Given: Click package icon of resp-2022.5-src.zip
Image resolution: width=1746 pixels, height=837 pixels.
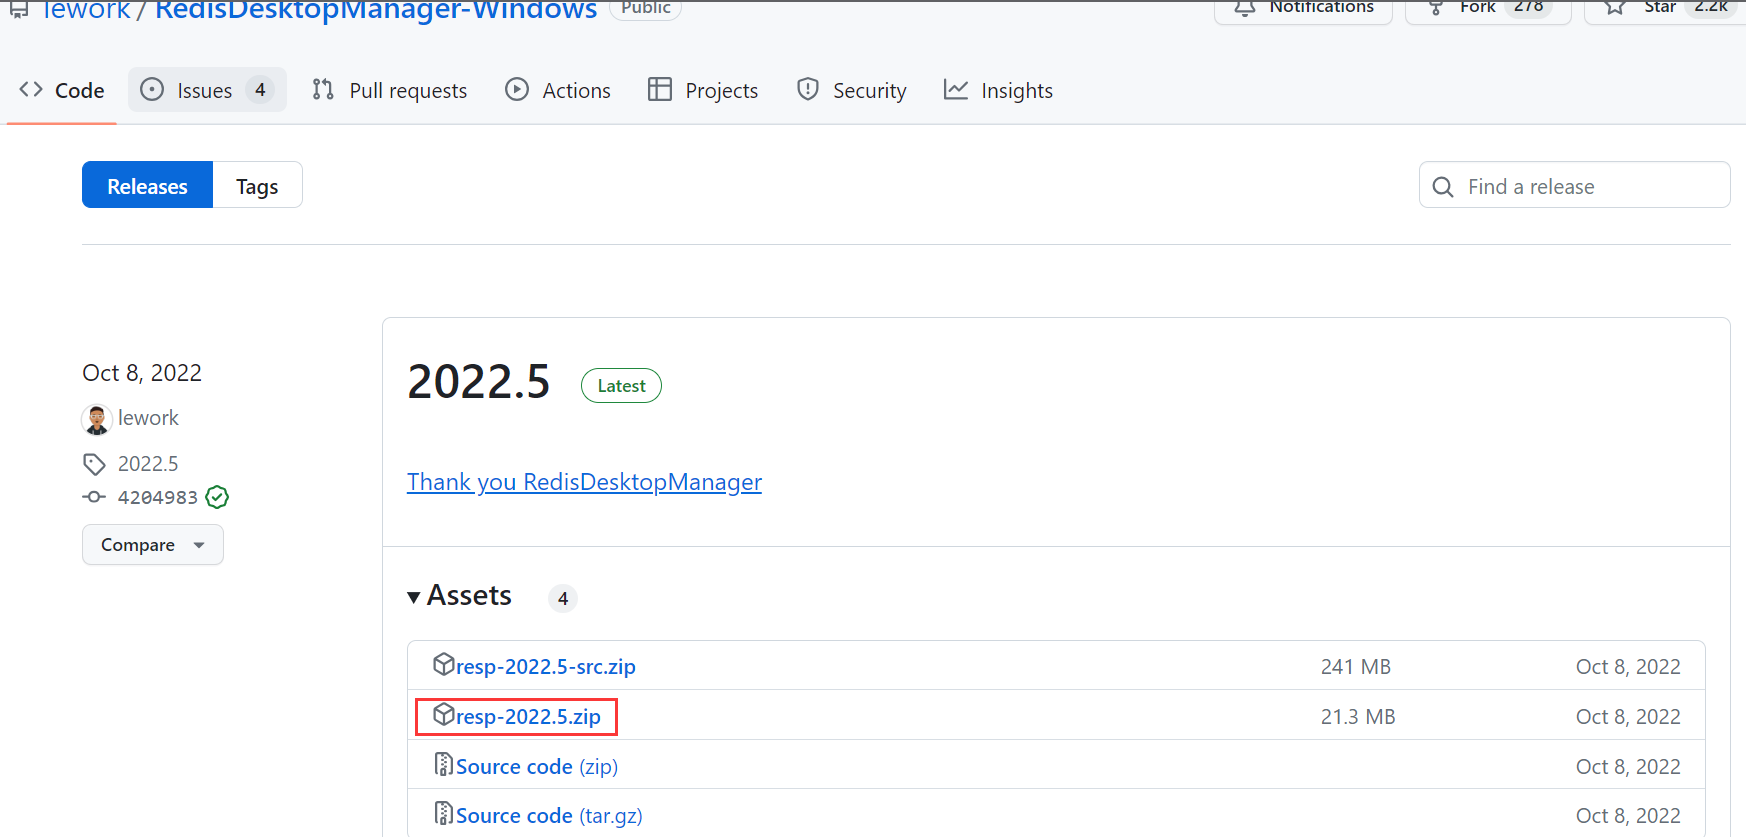Looking at the screenshot, I should tap(443, 664).
